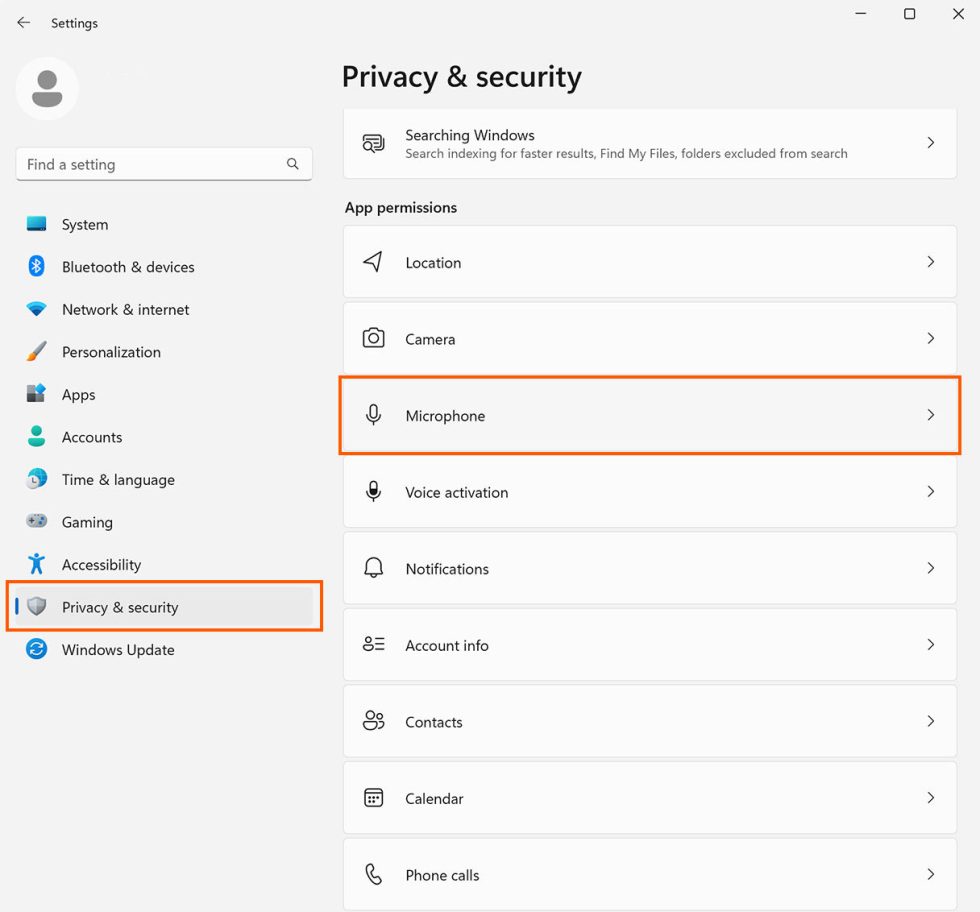This screenshot has width=980, height=912.
Task: Navigate to Bluetooth & devices
Action: coord(127,266)
